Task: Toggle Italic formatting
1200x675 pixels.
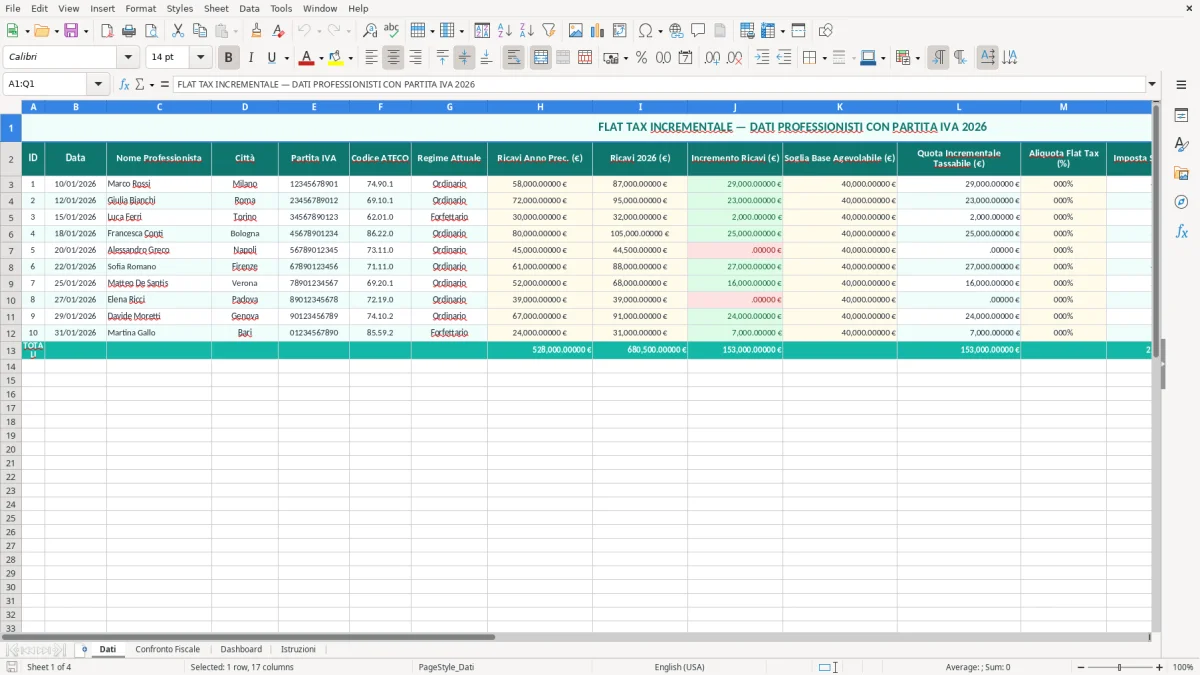Action: tap(250, 58)
